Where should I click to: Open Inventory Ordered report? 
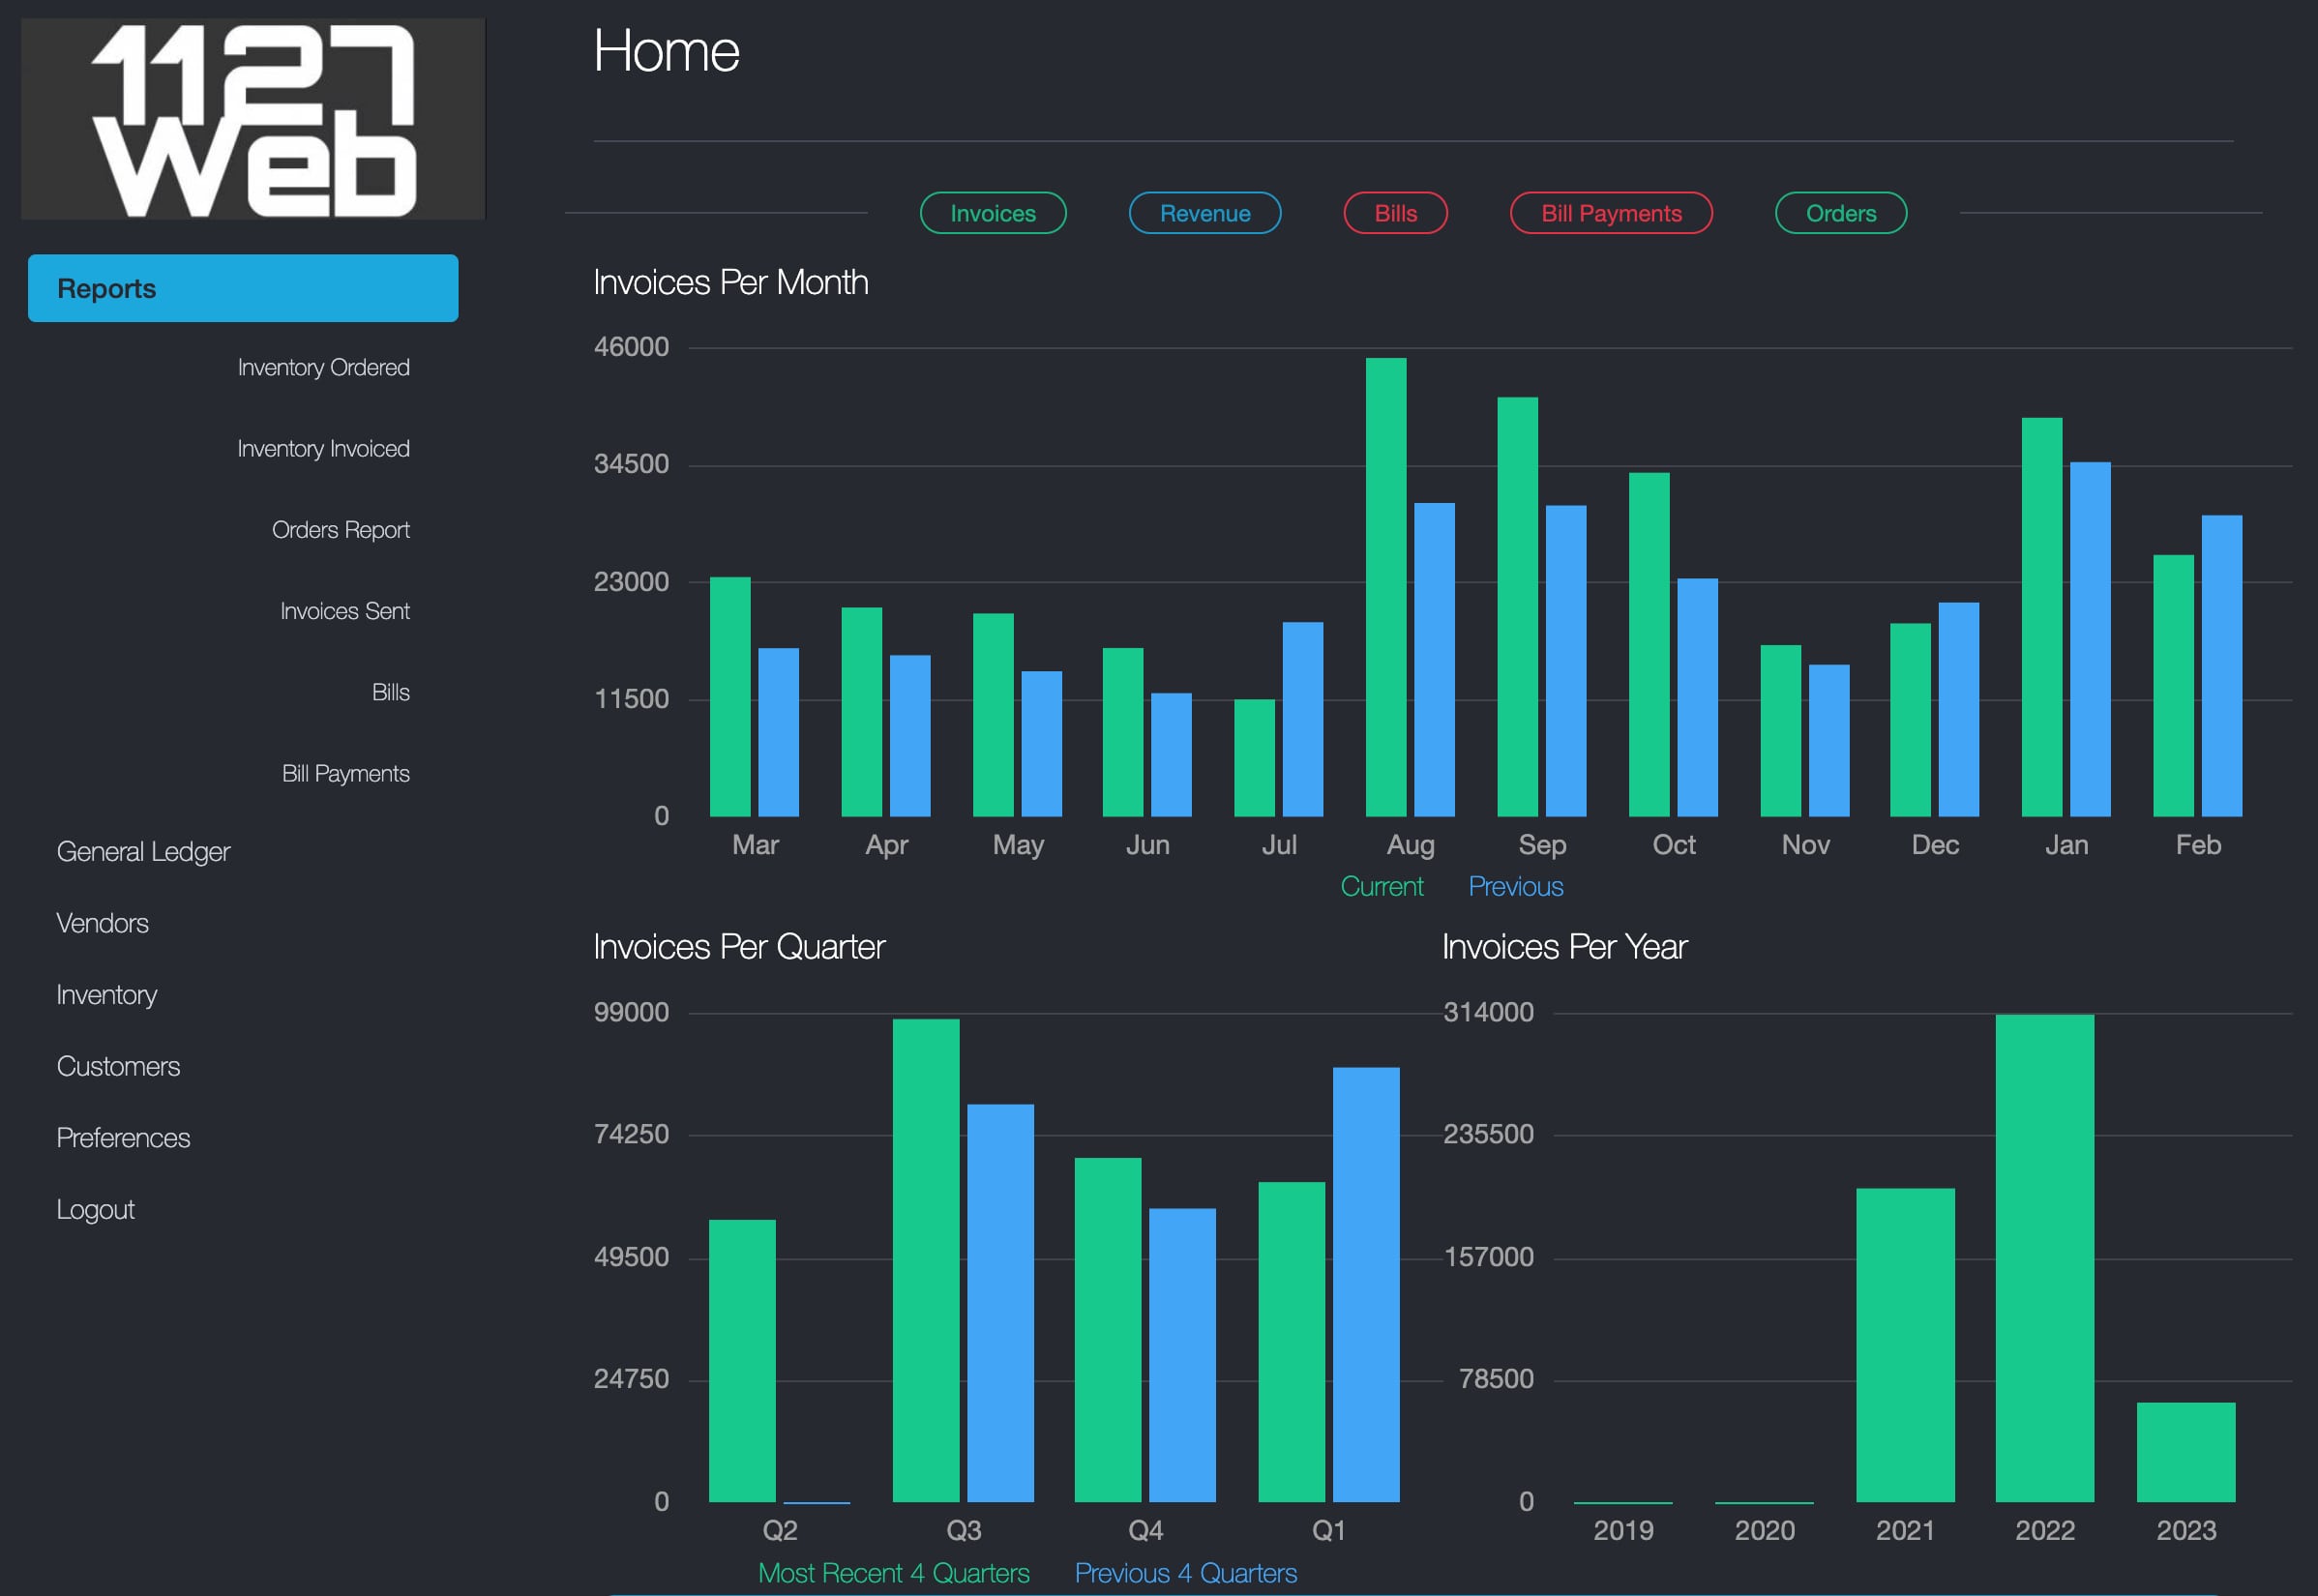click(323, 367)
